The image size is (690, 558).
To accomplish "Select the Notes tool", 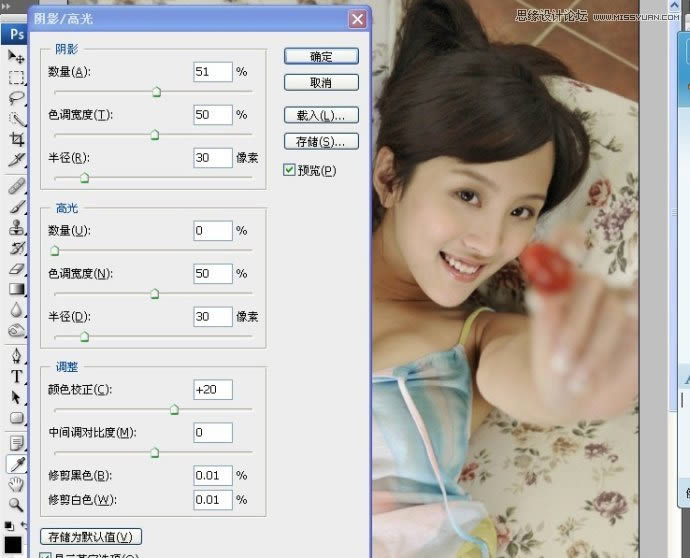I will [x=16, y=443].
